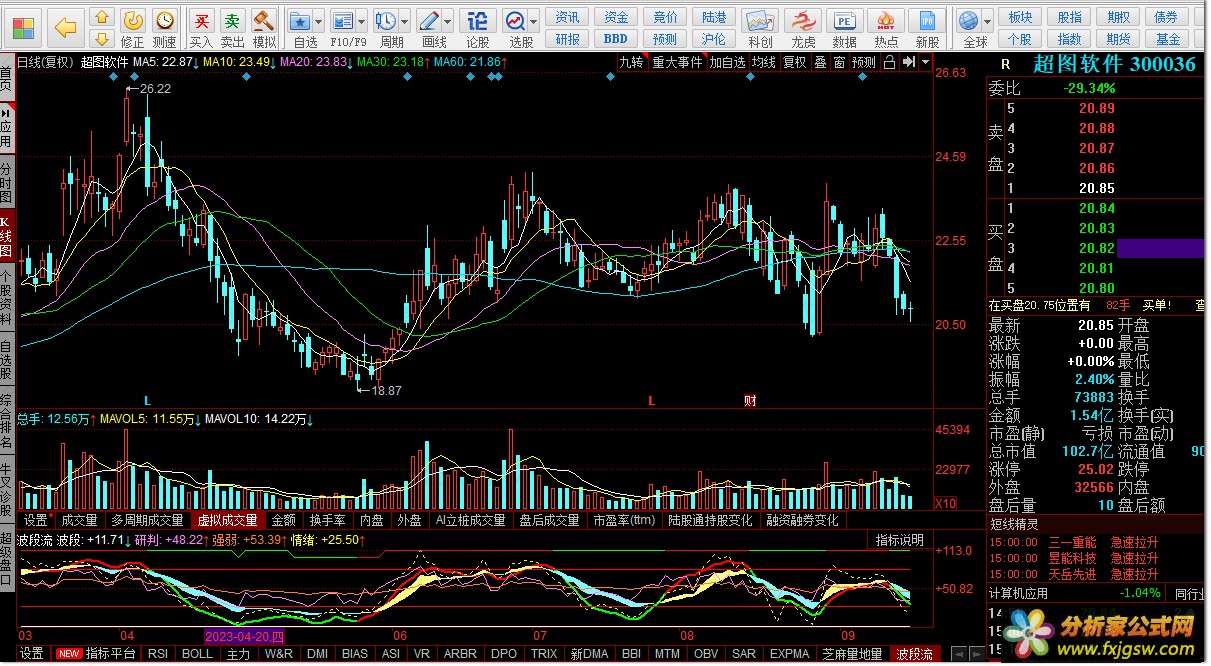Image resolution: width=1211 pixels, height=666 pixels.
Task: Click the BBD toolbar button
Action: pyautogui.click(x=616, y=39)
